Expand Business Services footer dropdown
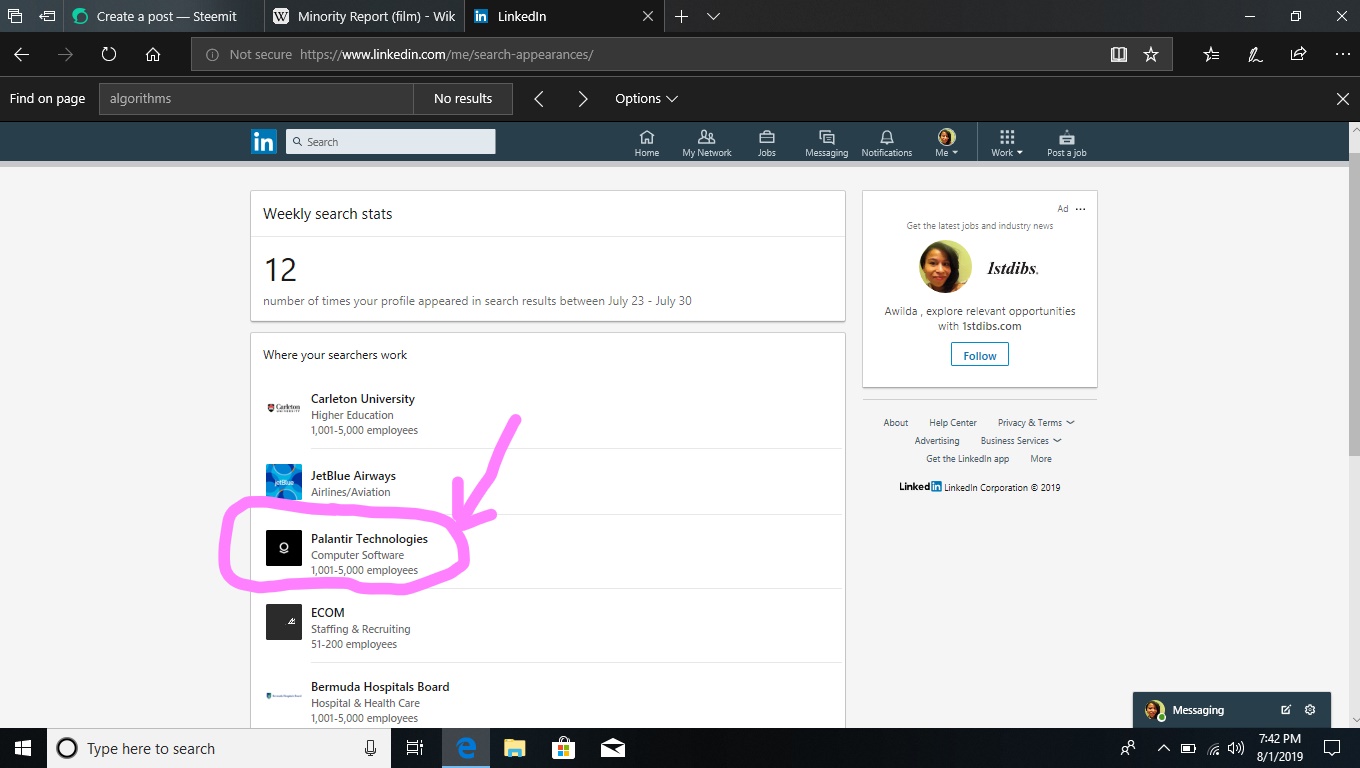 (1021, 441)
